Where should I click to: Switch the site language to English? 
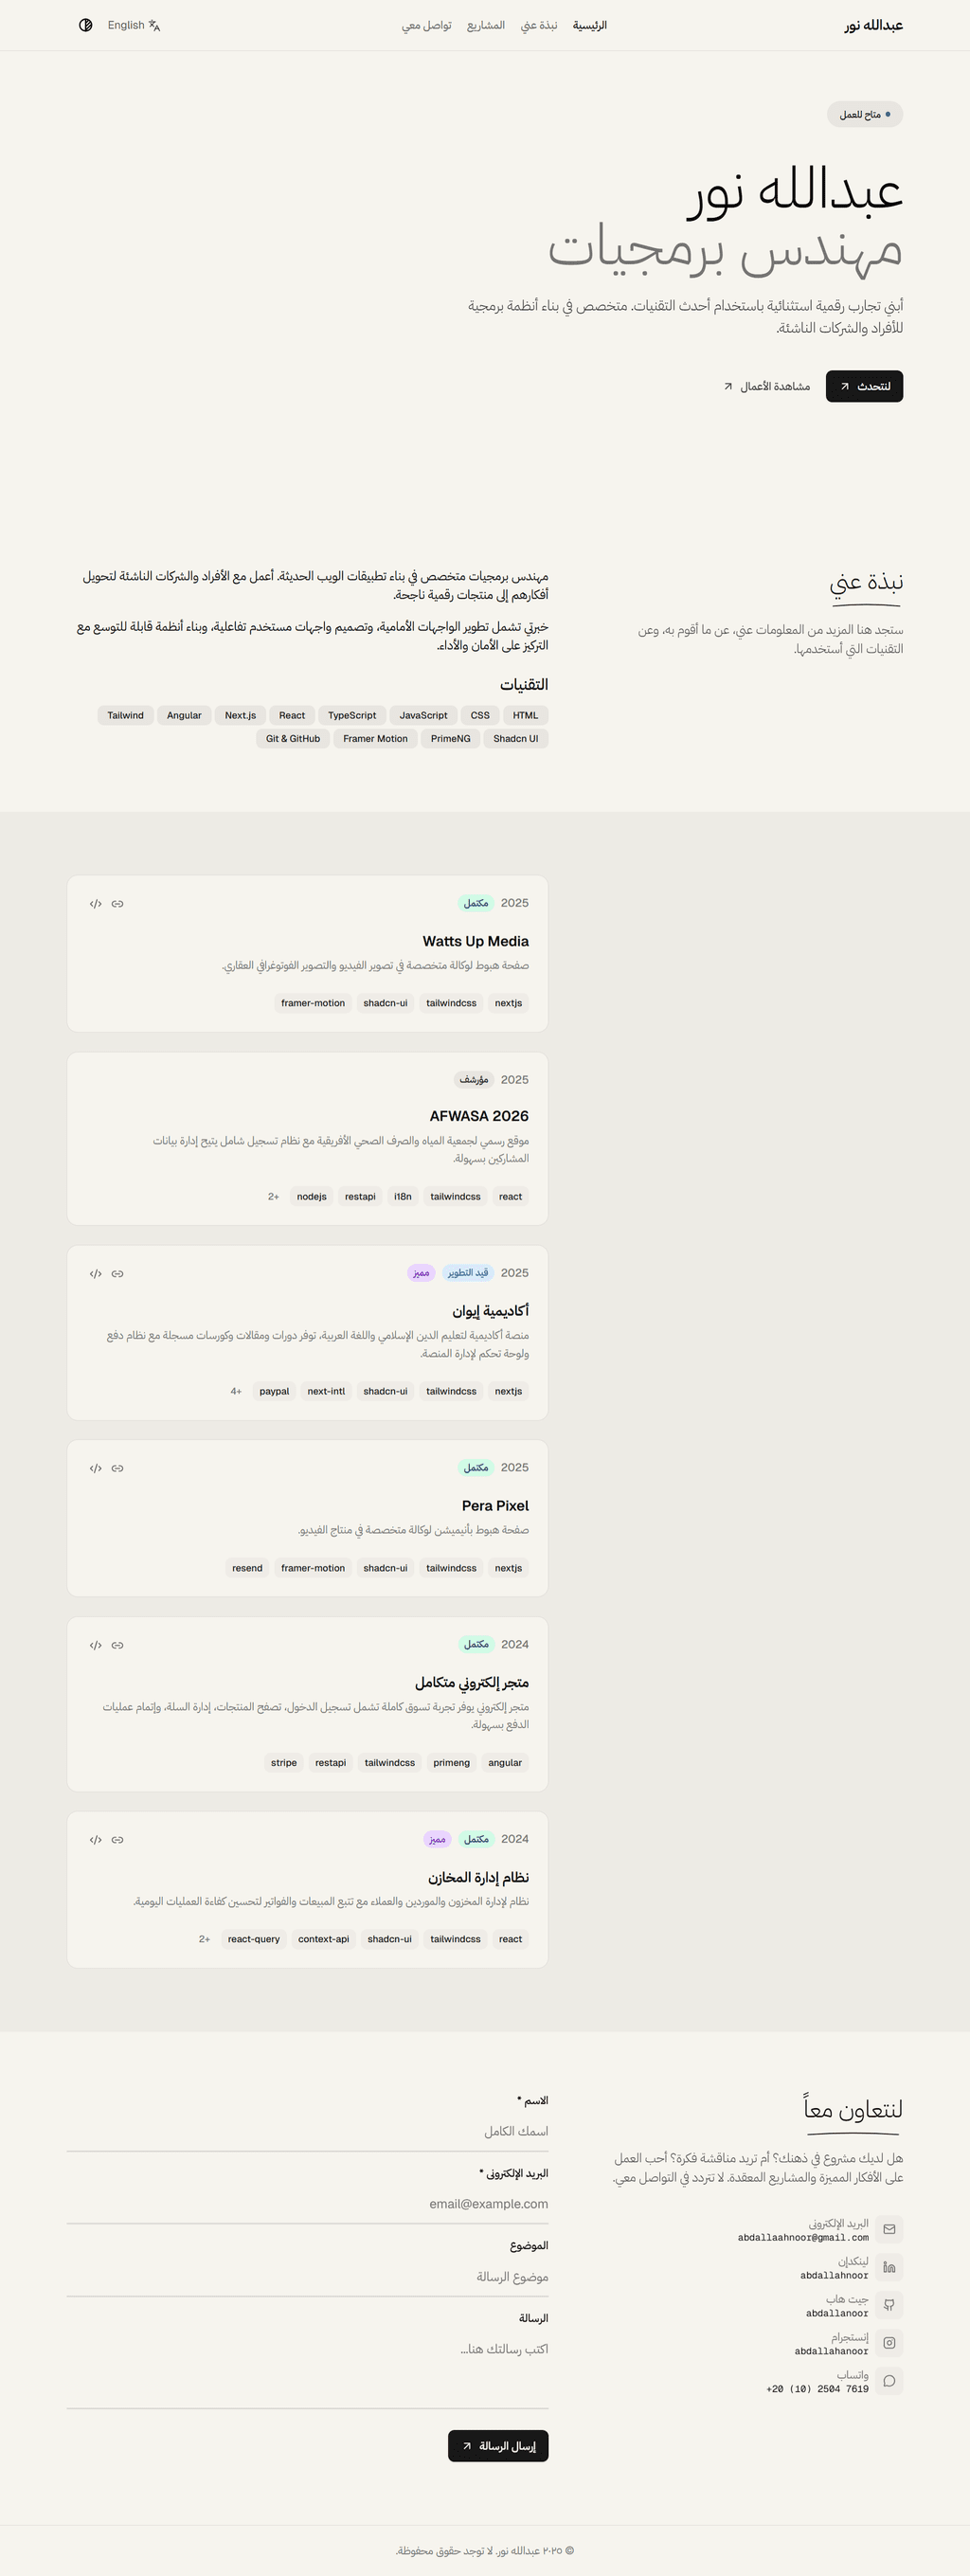(x=134, y=25)
